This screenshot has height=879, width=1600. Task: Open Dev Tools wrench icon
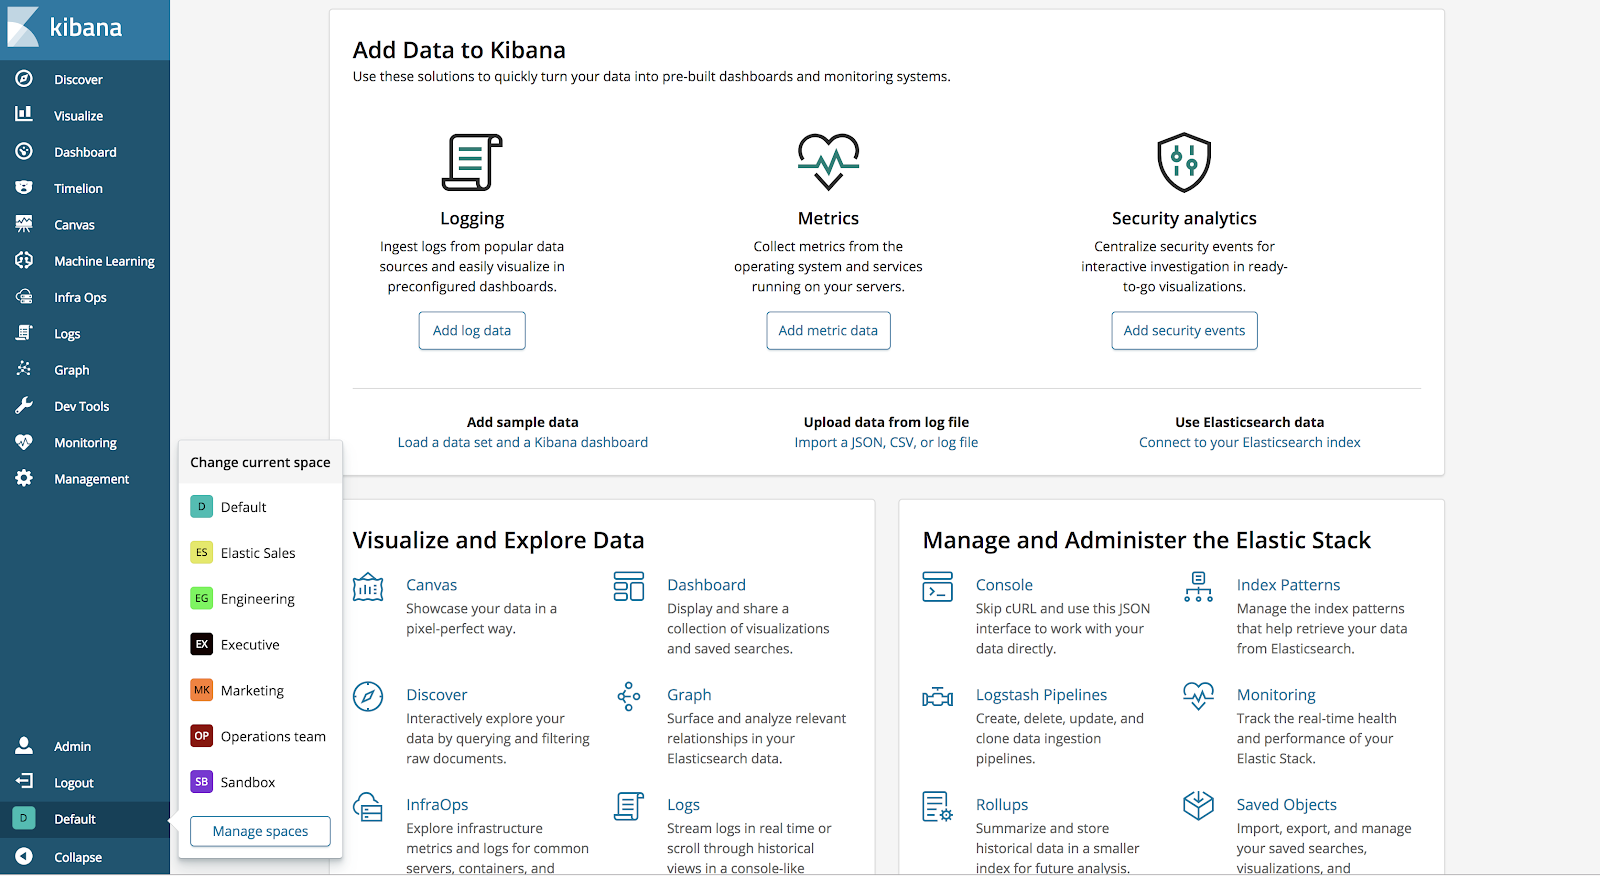[24, 406]
